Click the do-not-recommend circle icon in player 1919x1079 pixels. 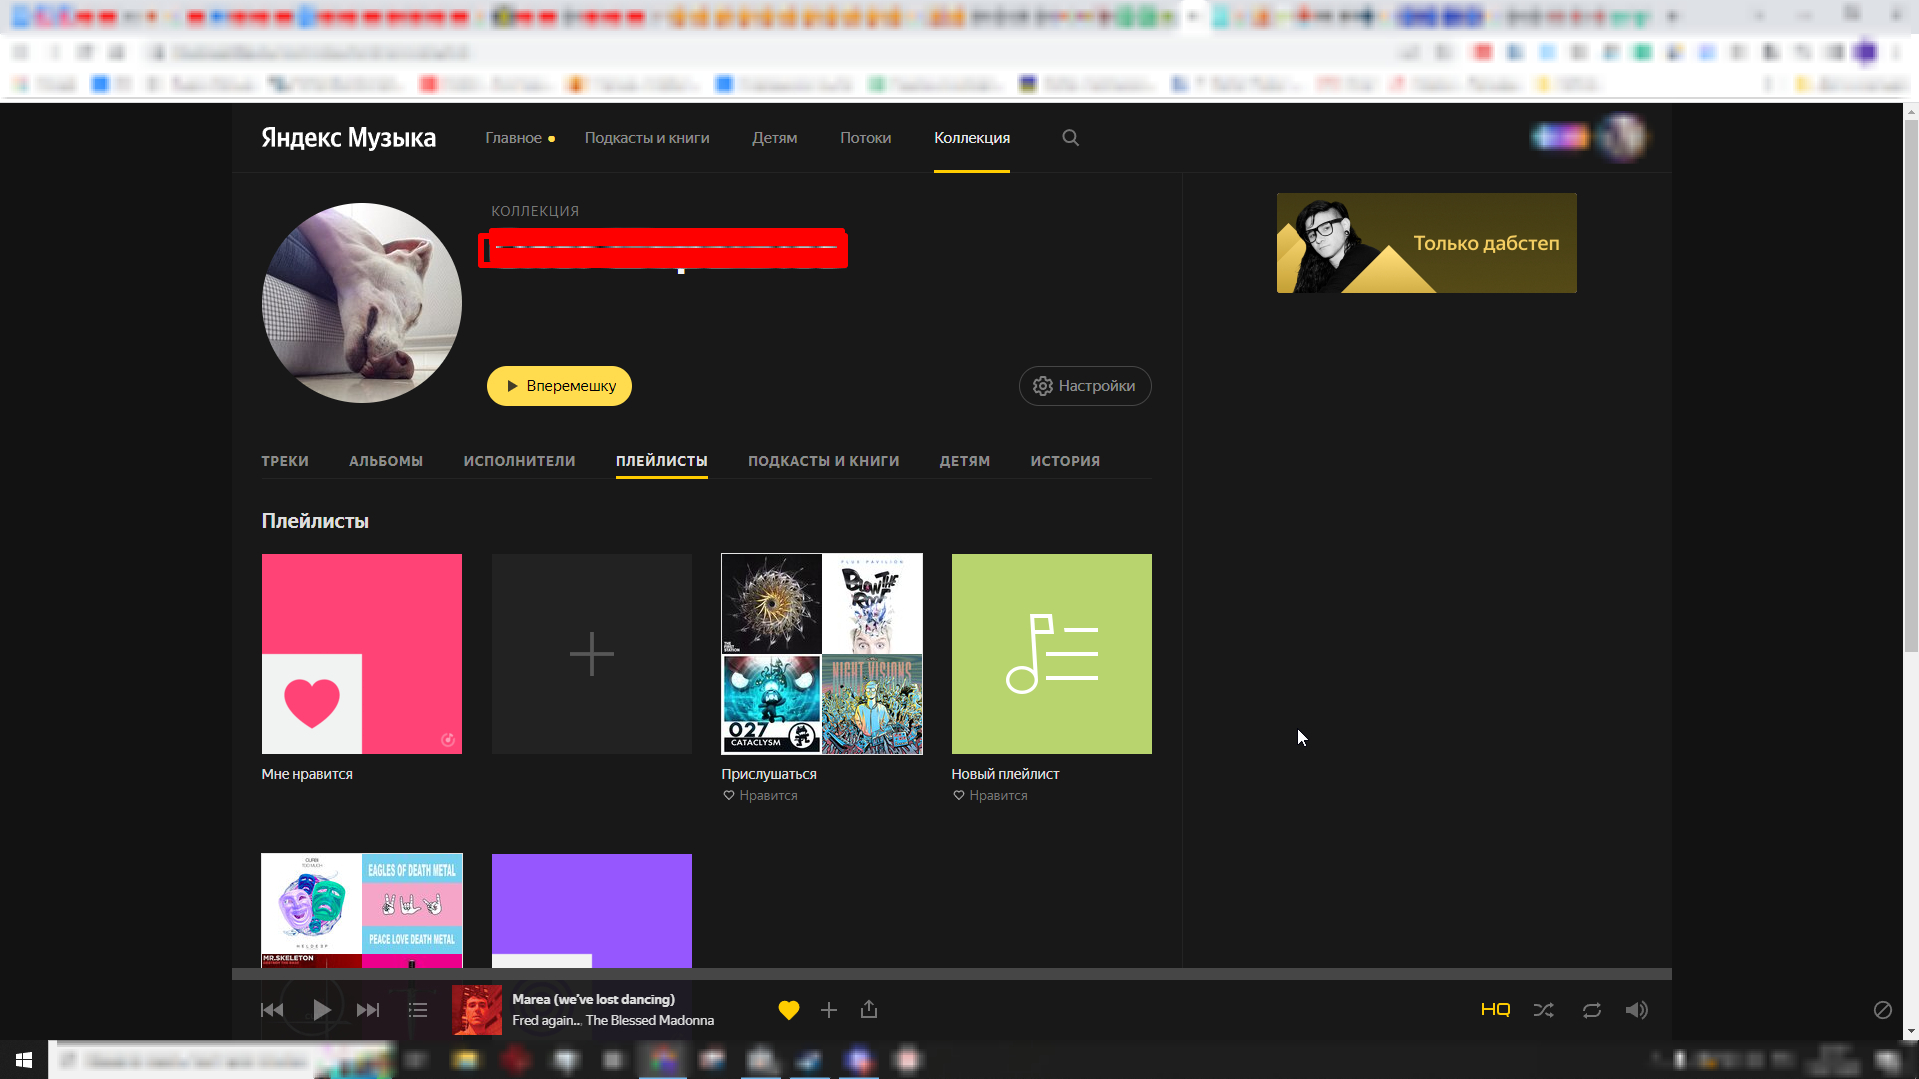point(1883,1010)
